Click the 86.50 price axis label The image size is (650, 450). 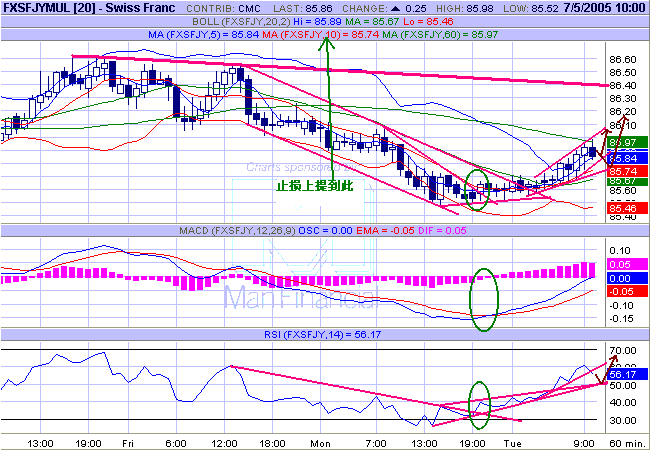click(x=623, y=73)
